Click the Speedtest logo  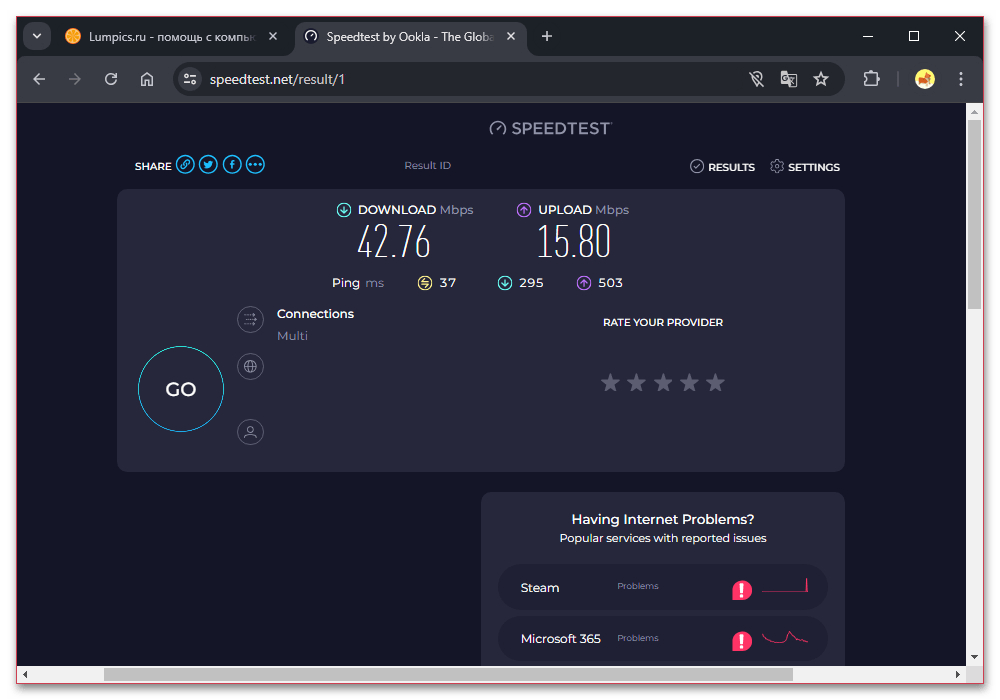tap(551, 129)
